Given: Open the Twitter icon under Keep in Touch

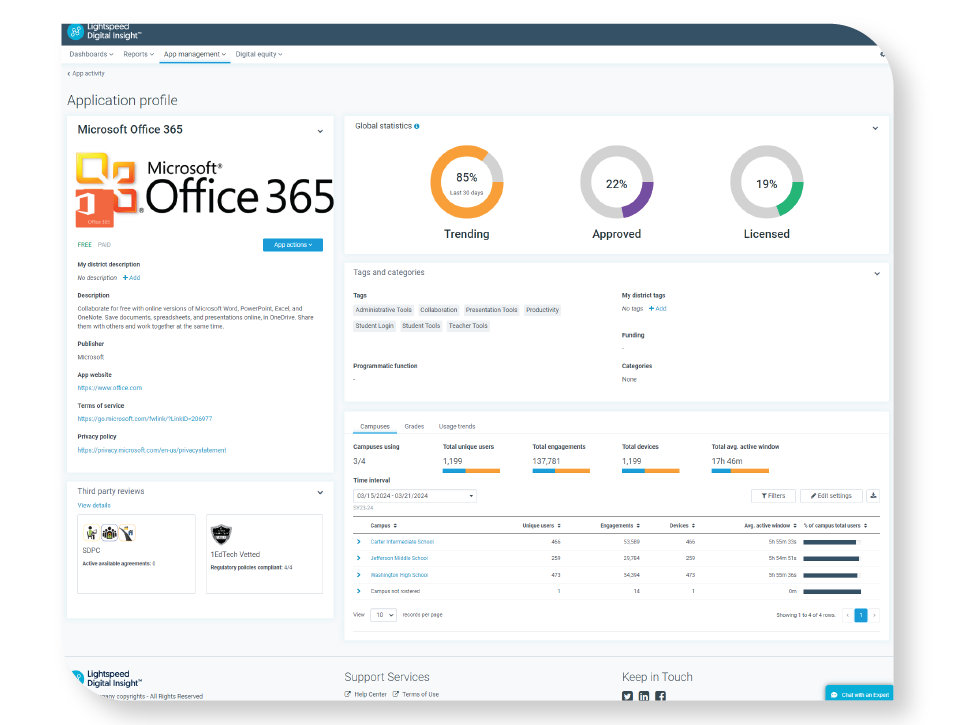Looking at the screenshot, I should 627,696.
